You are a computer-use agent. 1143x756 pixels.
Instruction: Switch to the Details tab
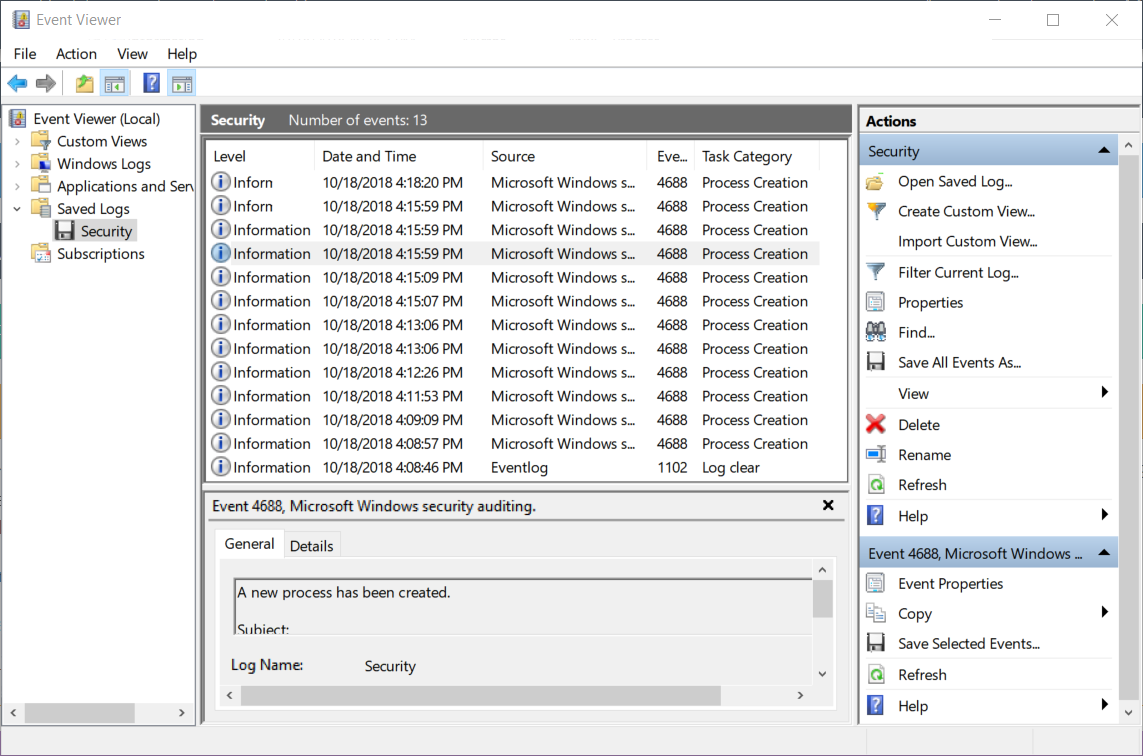pyautogui.click(x=311, y=546)
